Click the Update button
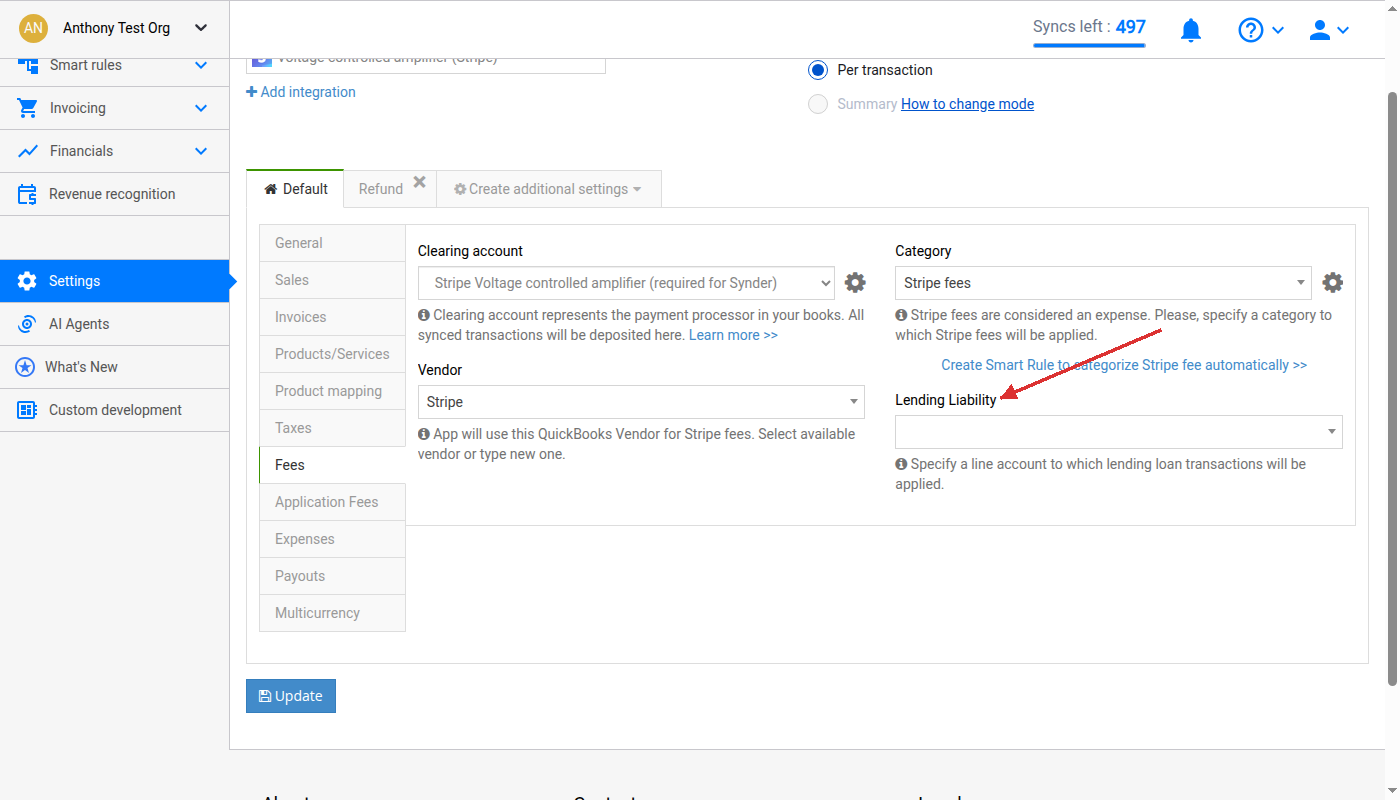The height and width of the screenshot is (800, 1400). click(x=291, y=696)
